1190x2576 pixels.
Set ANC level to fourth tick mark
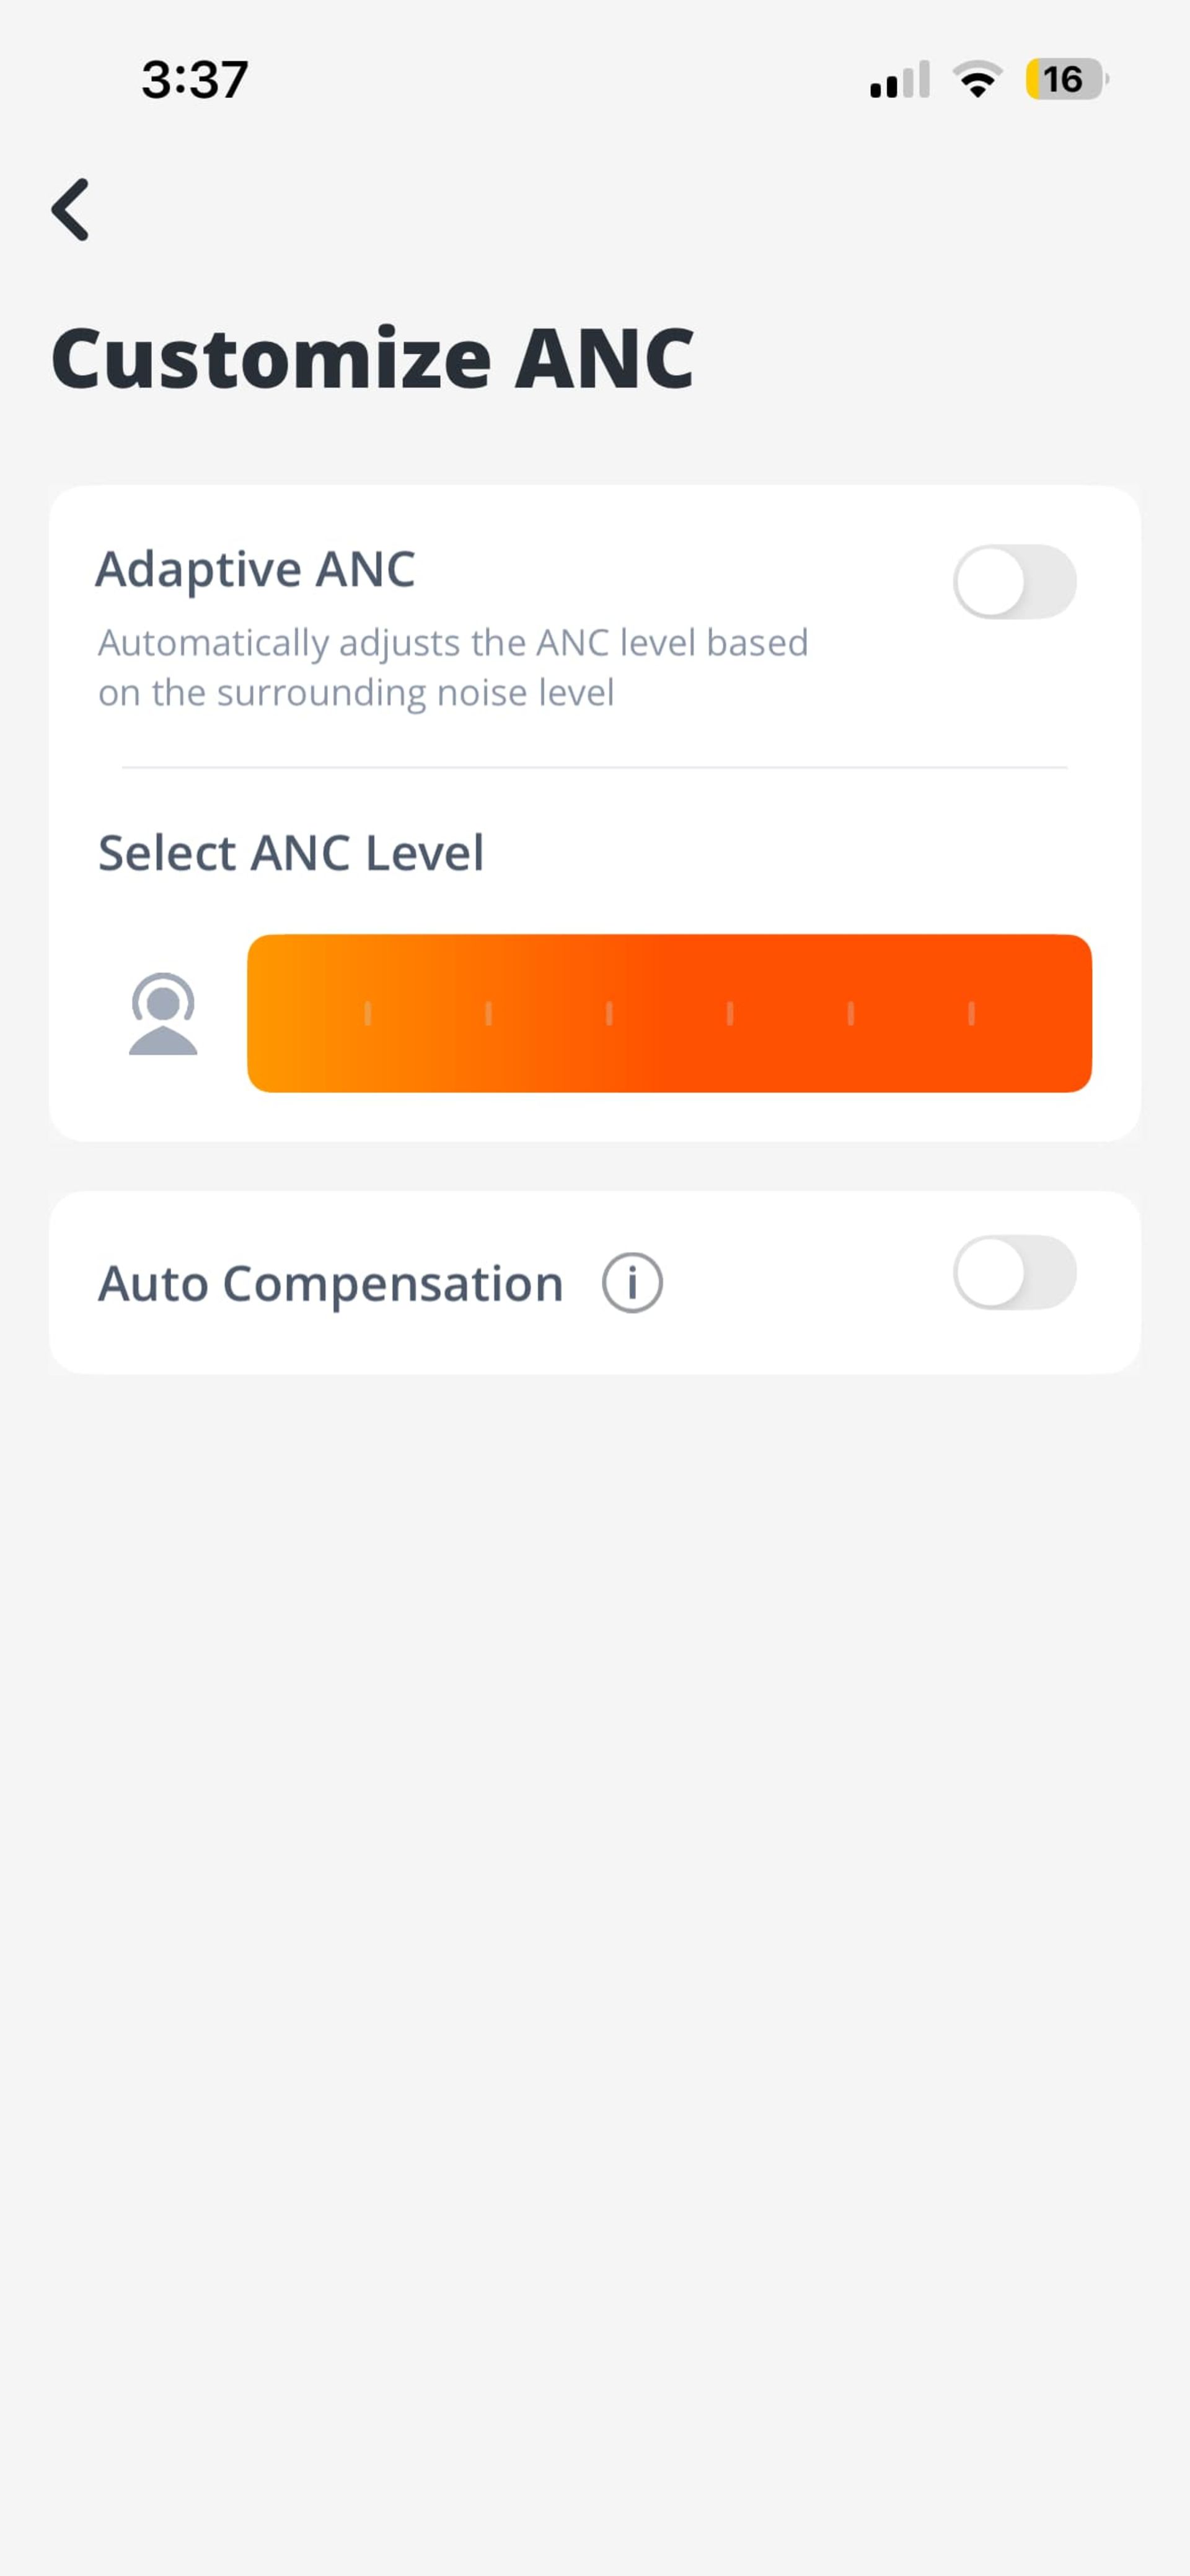coord(730,1014)
